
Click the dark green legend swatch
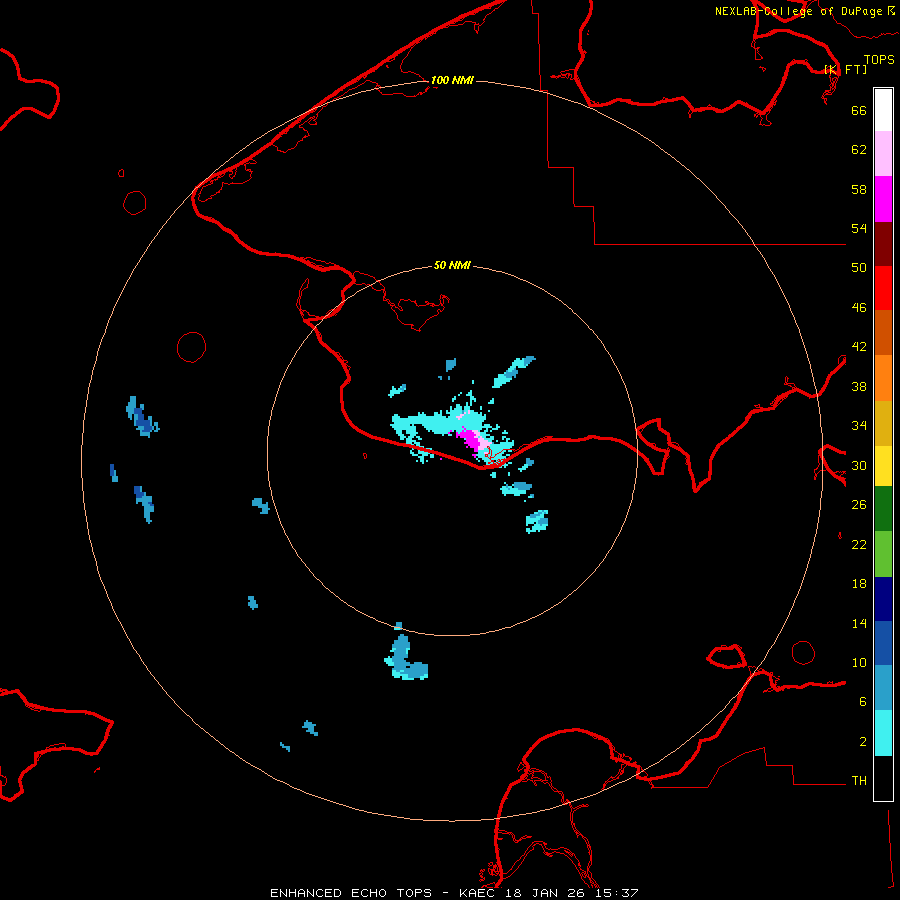[883, 509]
